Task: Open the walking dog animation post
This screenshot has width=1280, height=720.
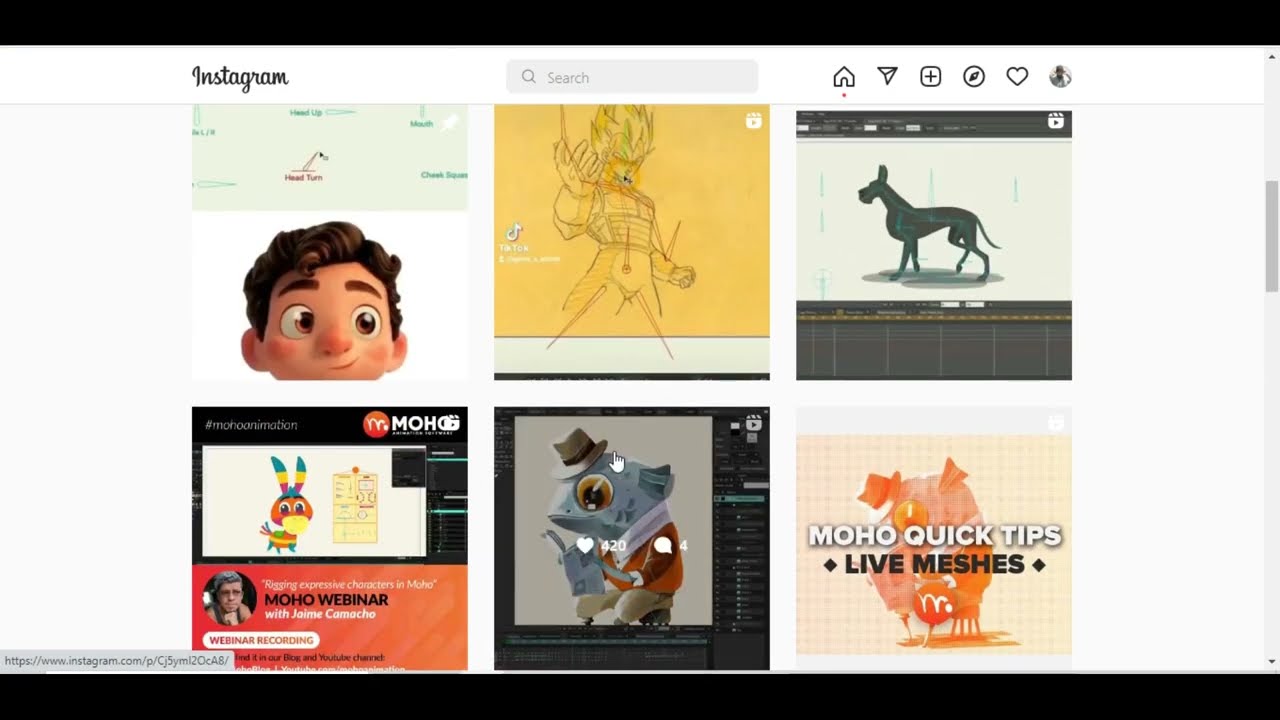Action: pos(934,243)
